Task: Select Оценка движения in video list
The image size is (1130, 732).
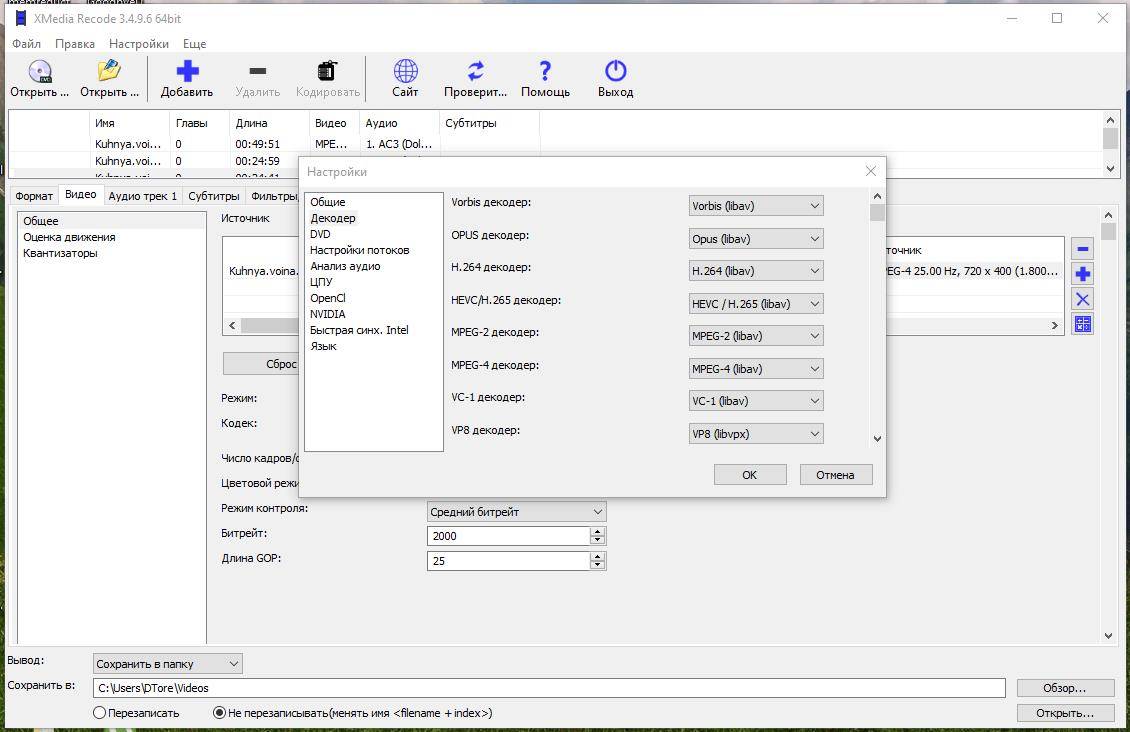Action: [x=69, y=237]
